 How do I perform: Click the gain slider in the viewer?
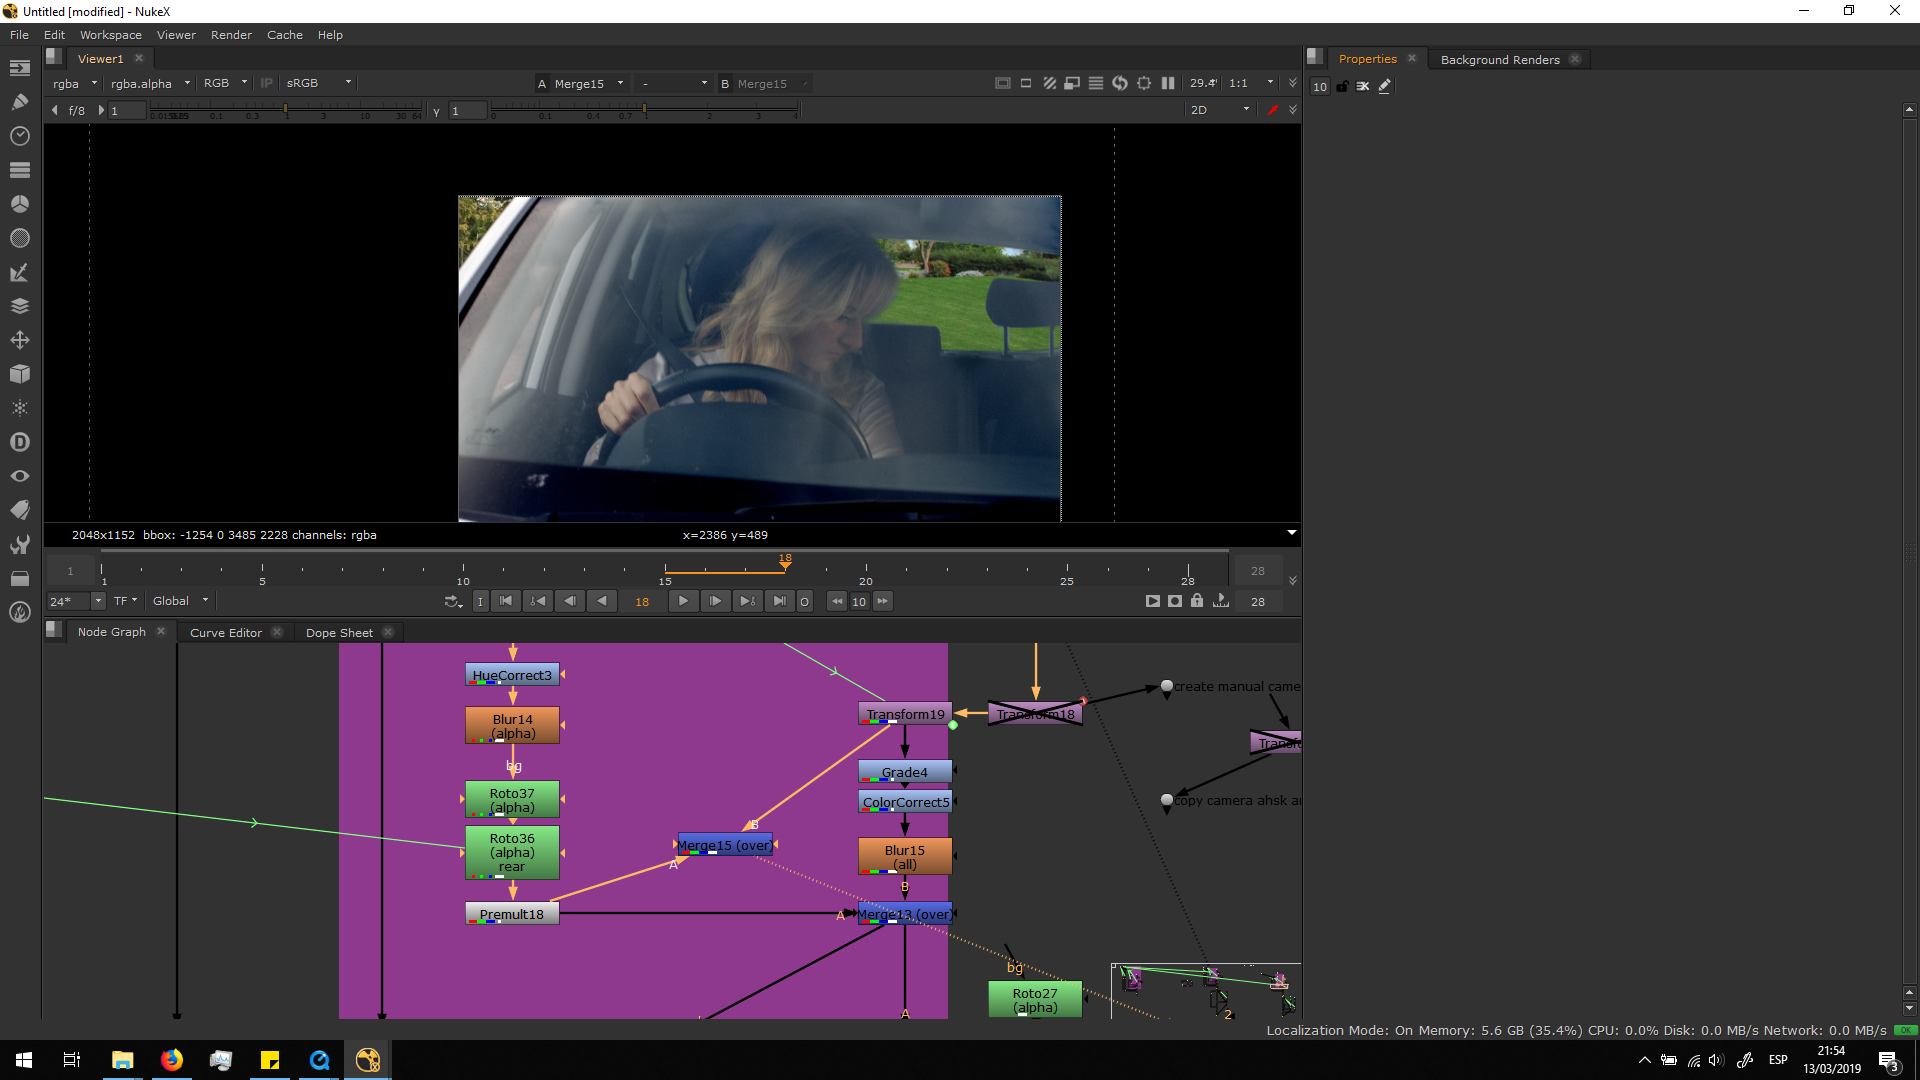click(x=285, y=108)
